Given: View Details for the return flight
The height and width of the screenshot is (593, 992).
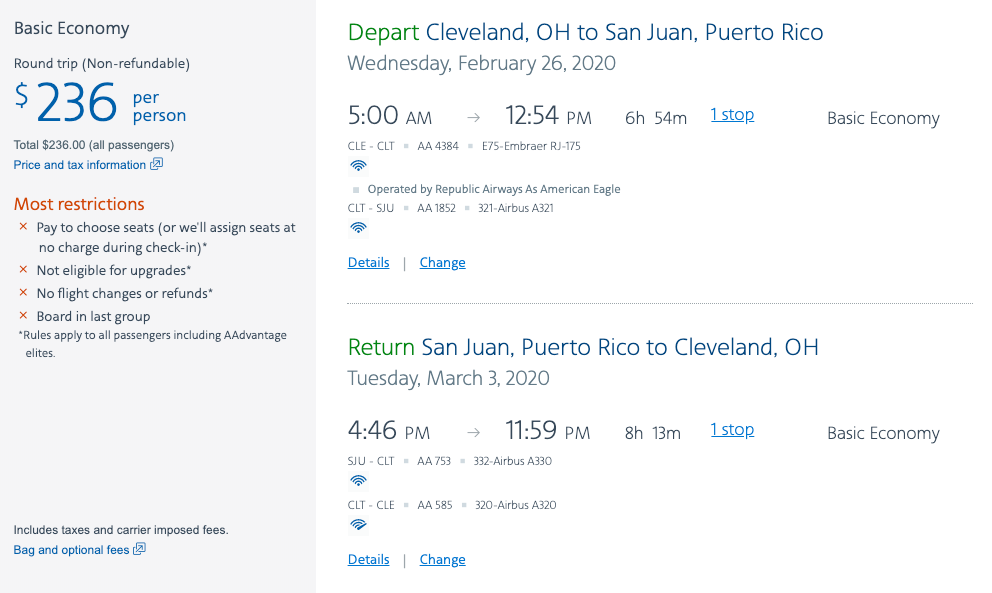Looking at the screenshot, I should click(368, 560).
